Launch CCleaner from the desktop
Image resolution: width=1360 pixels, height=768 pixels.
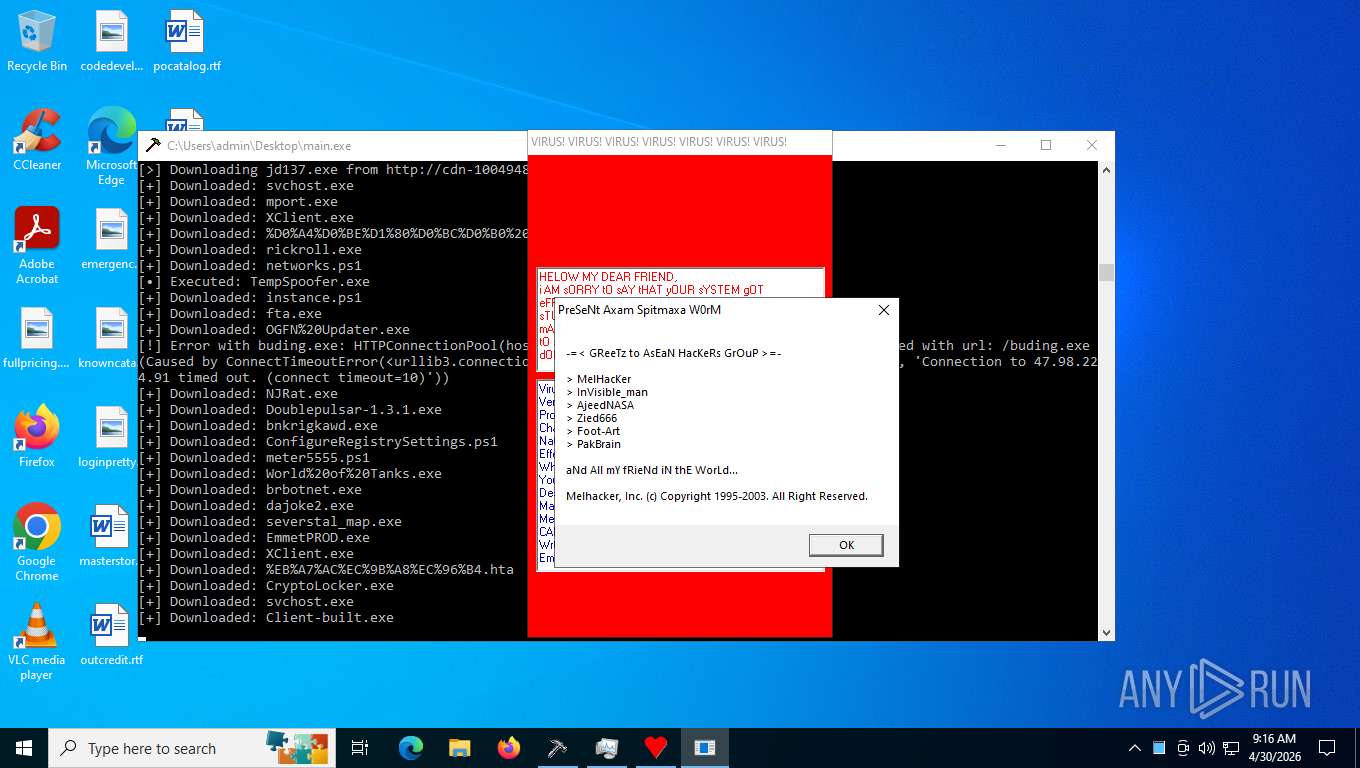coord(37,140)
